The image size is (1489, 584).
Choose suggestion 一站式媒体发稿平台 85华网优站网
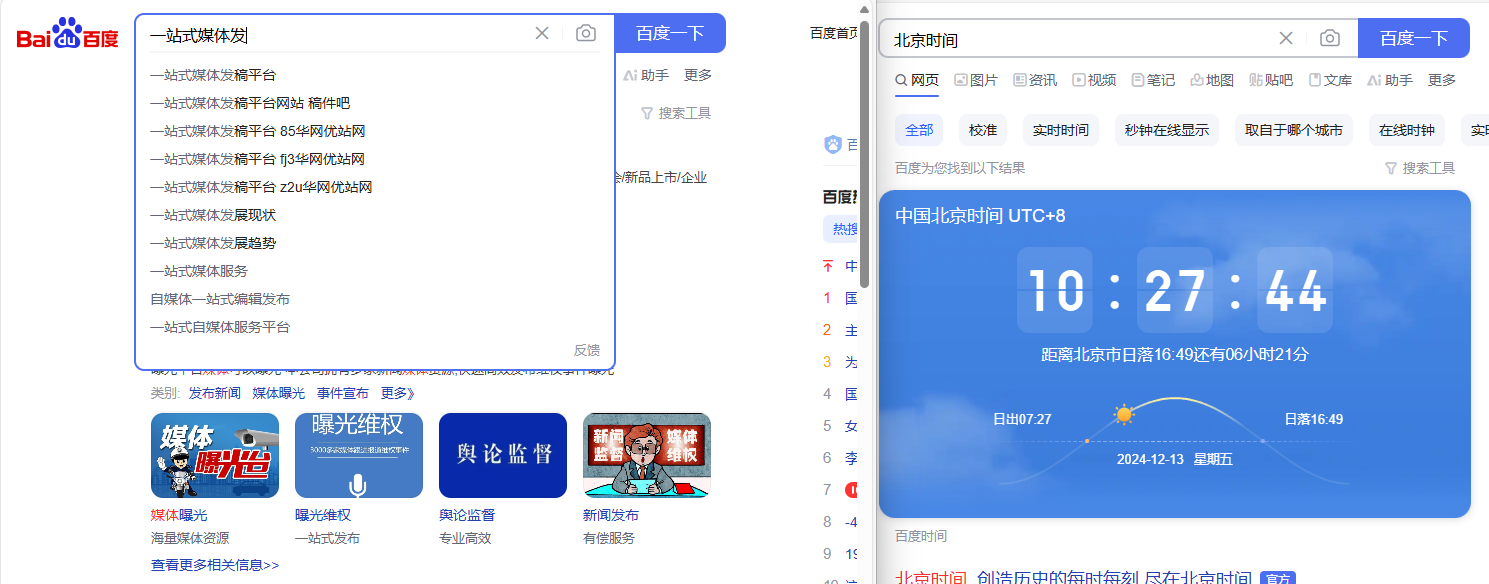pos(258,131)
